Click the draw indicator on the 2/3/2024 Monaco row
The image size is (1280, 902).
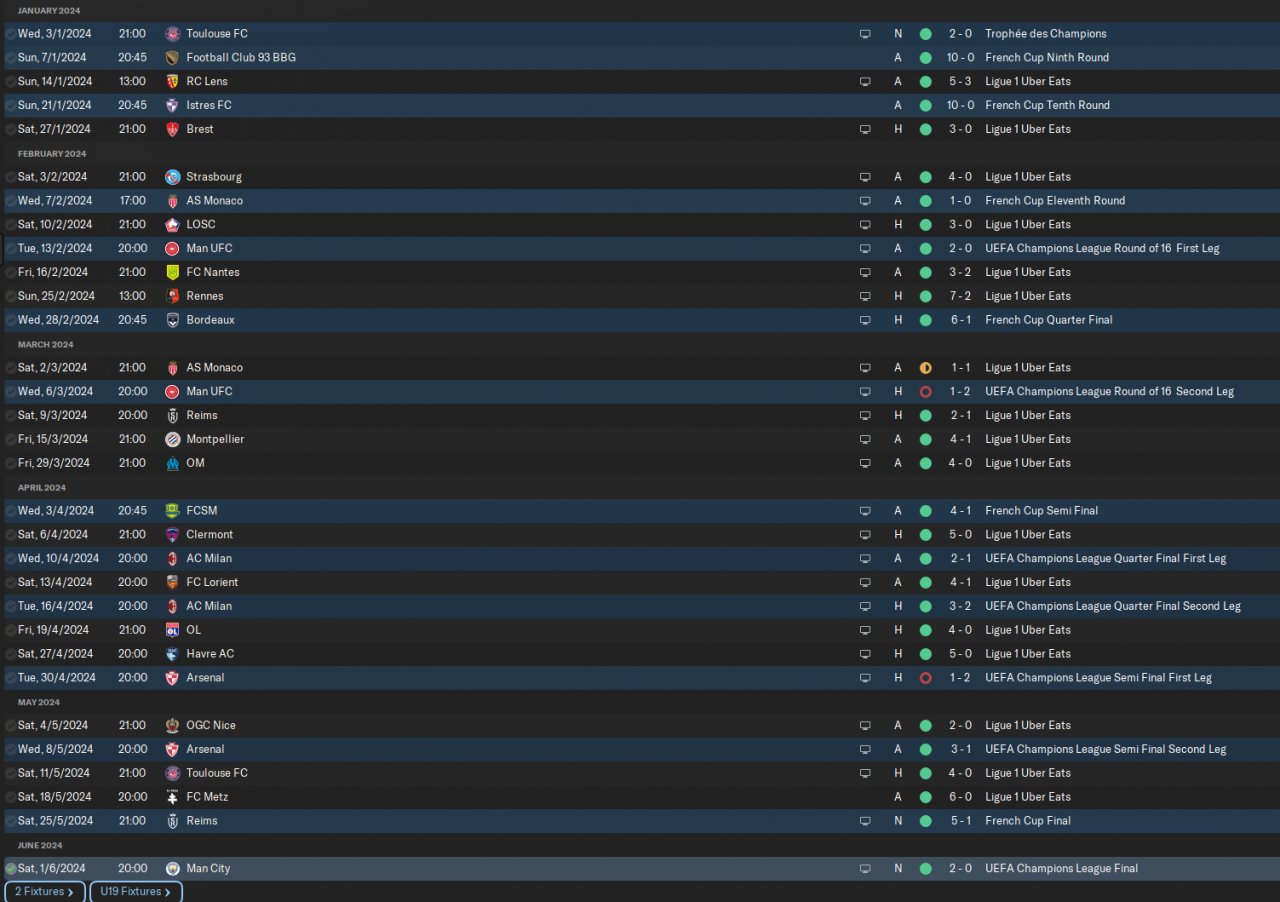(x=925, y=368)
